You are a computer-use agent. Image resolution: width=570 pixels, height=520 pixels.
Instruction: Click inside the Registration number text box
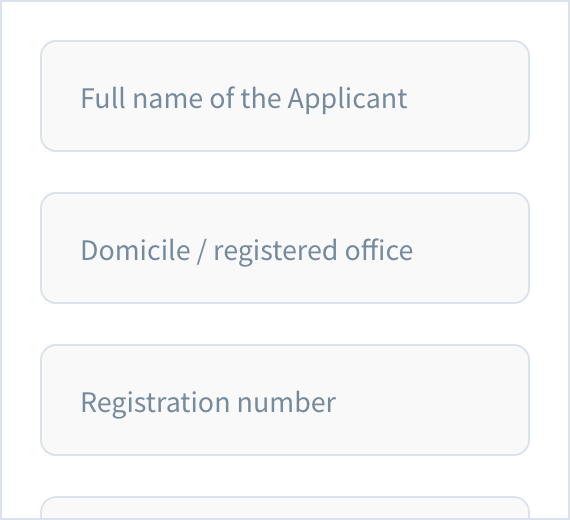tap(285, 400)
